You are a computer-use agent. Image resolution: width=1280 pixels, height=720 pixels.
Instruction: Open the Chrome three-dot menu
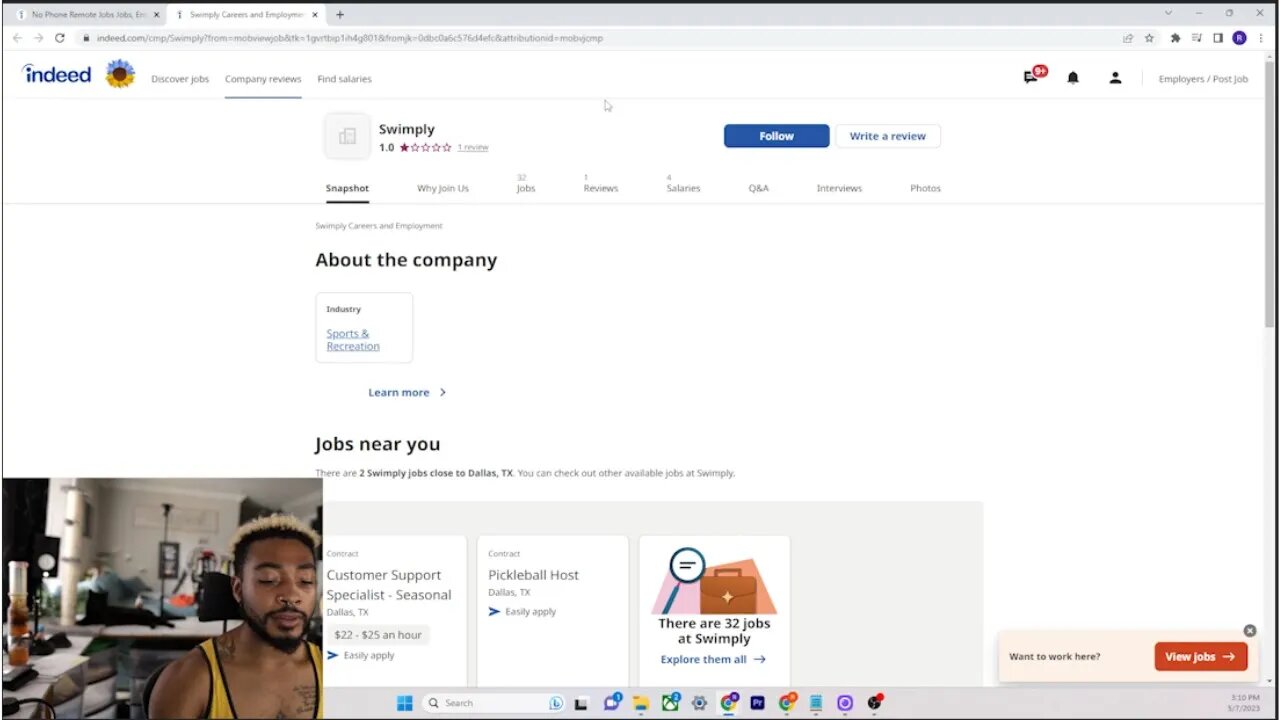click(x=1260, y=38)
